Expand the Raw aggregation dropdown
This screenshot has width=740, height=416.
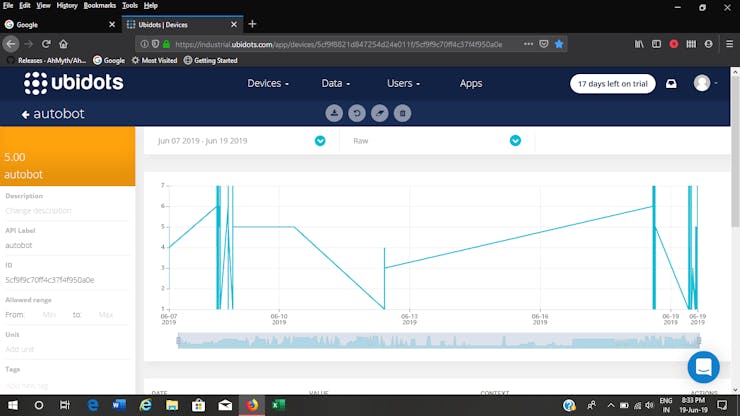click(515, 141)
